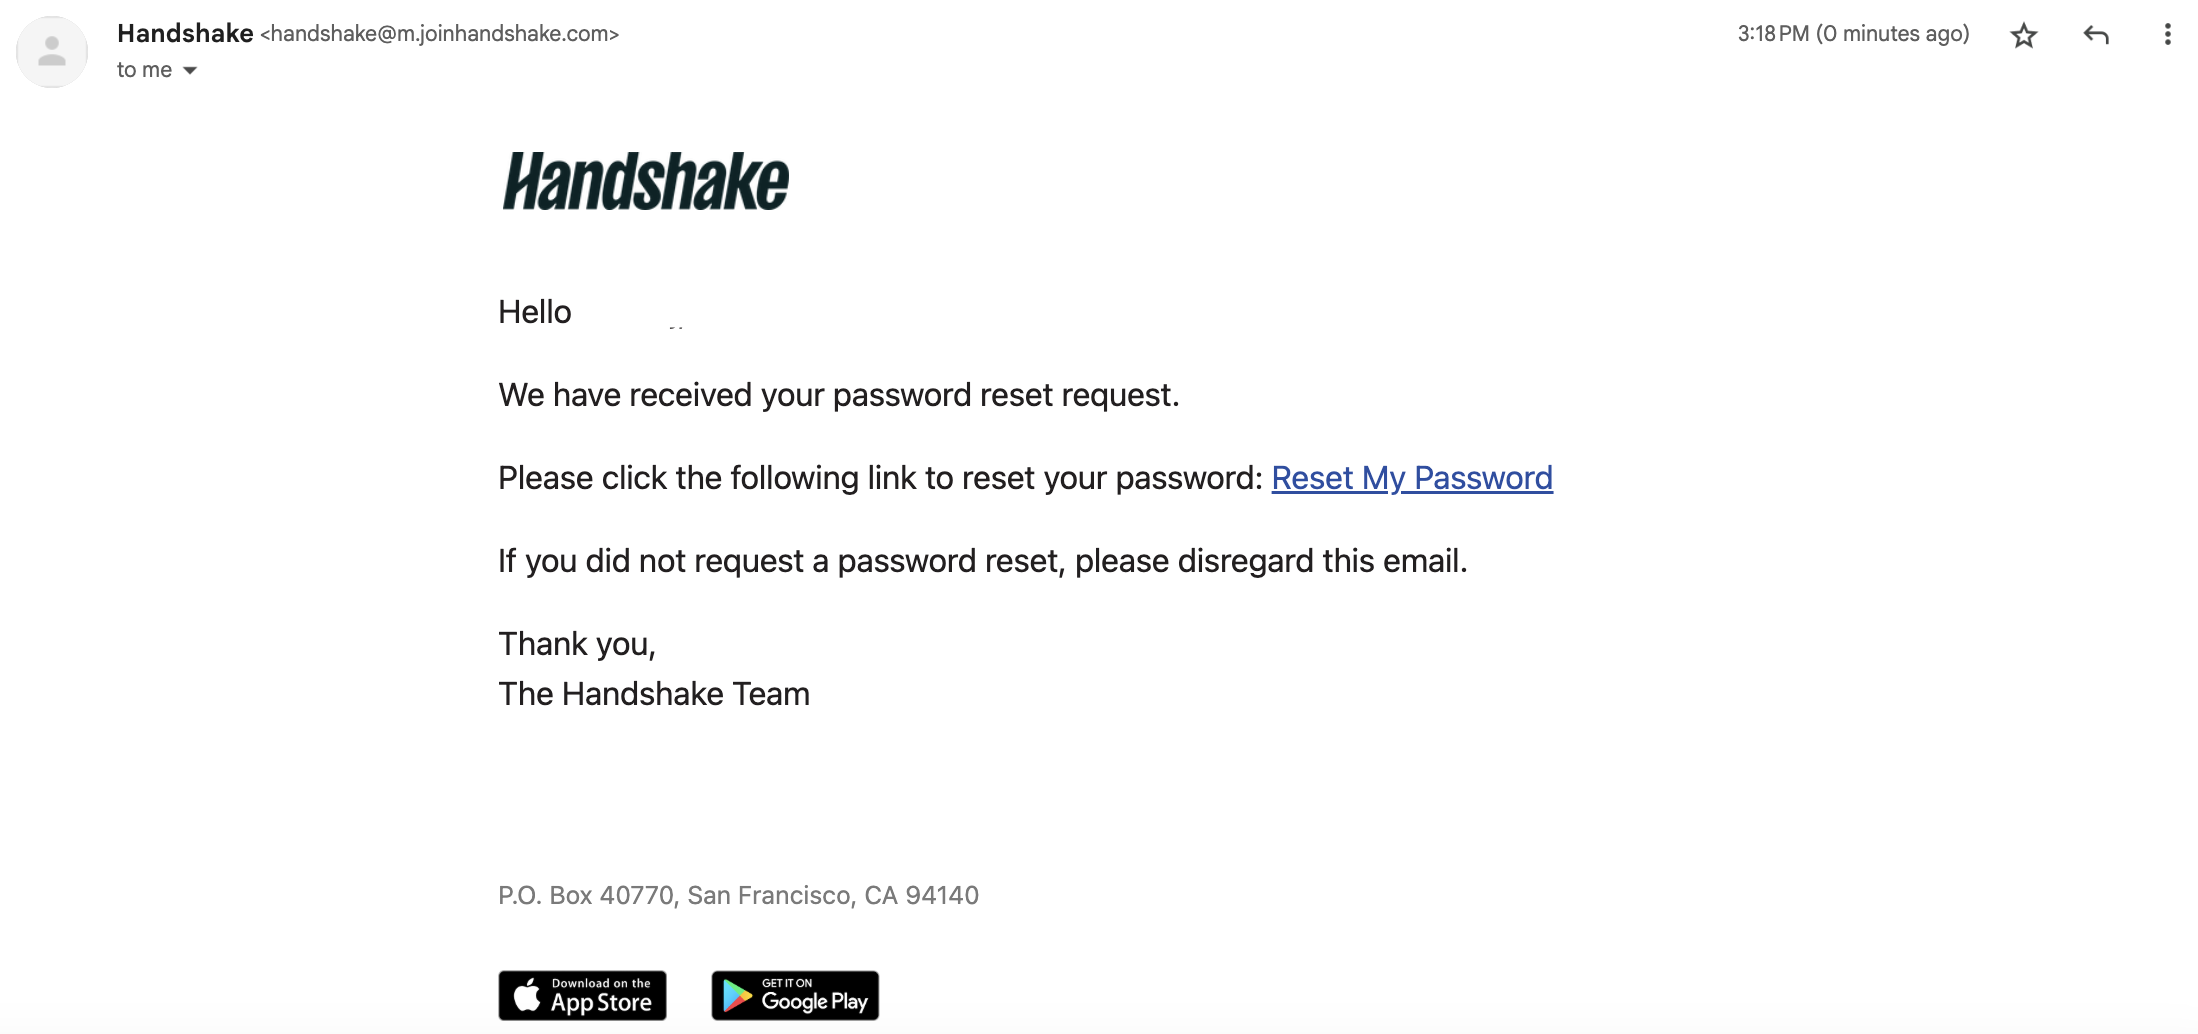
Task: Click the "If you did not request" disclaimer line
Action: click(982, 561)
